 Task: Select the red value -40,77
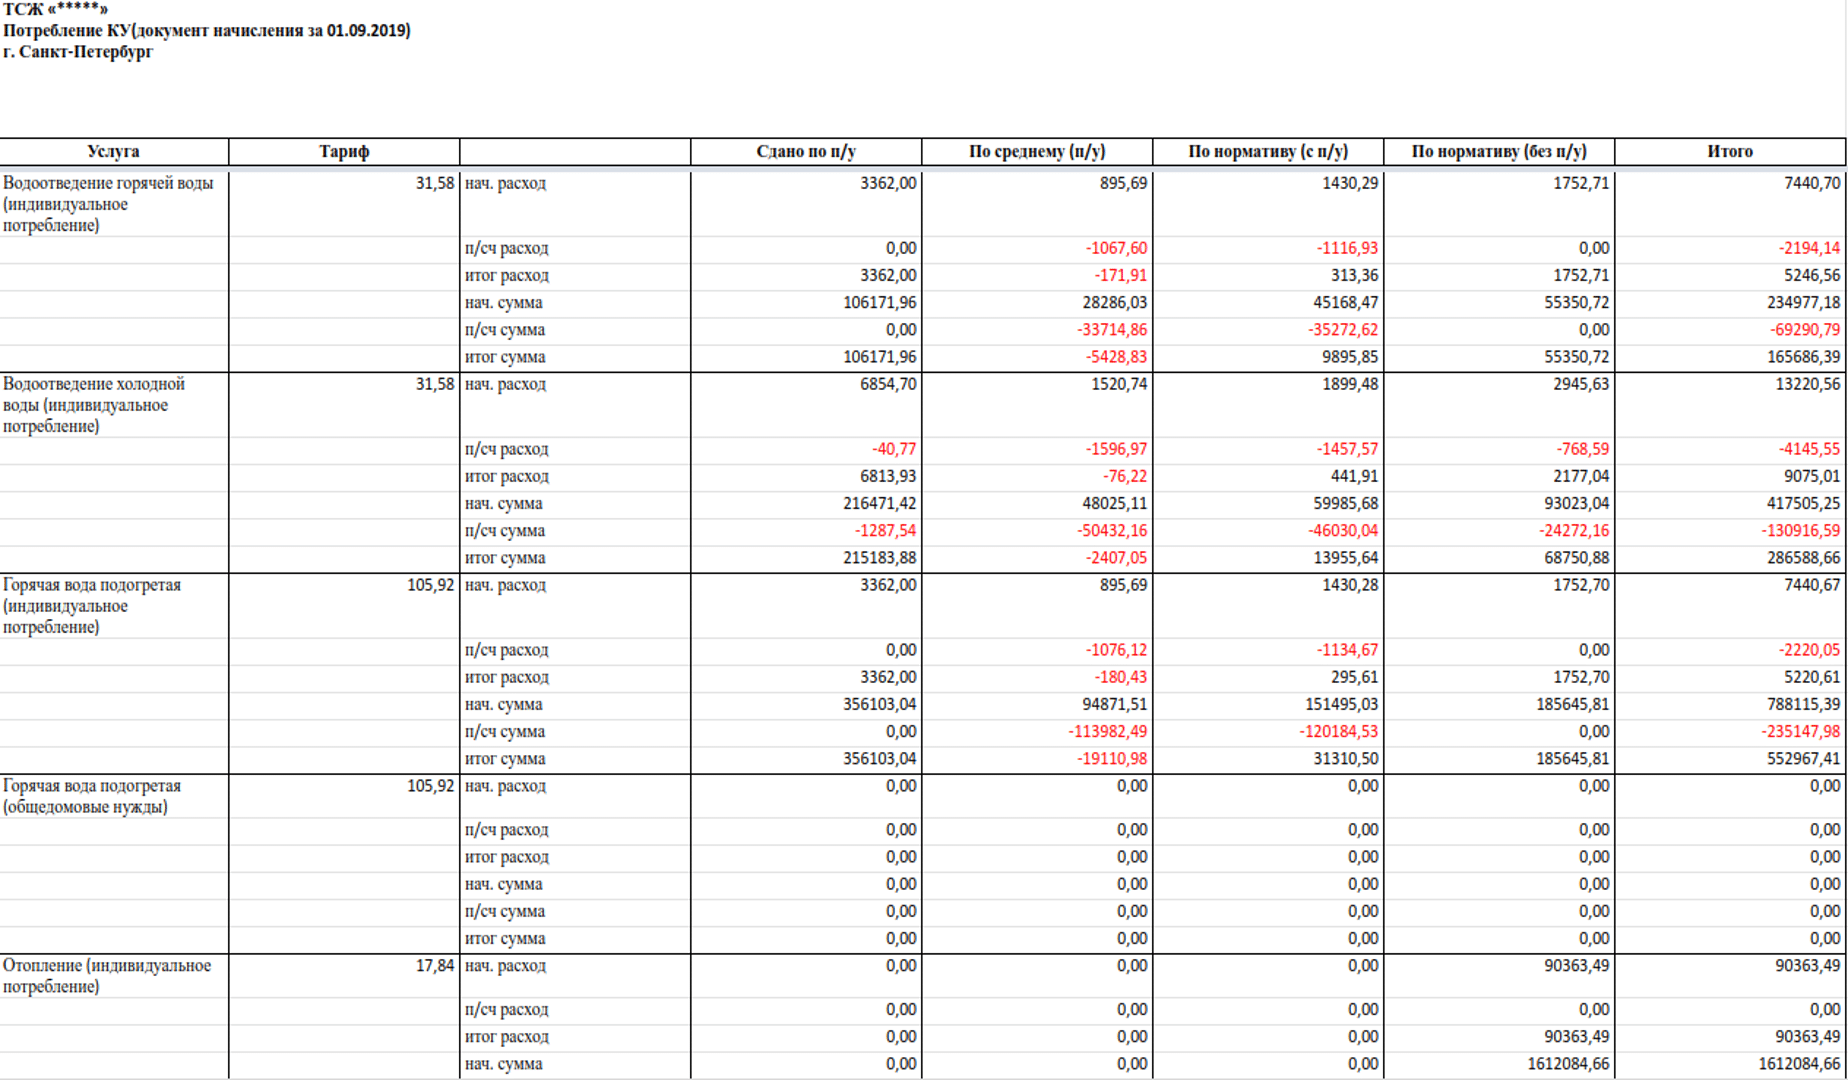click(x=893, y=449)
